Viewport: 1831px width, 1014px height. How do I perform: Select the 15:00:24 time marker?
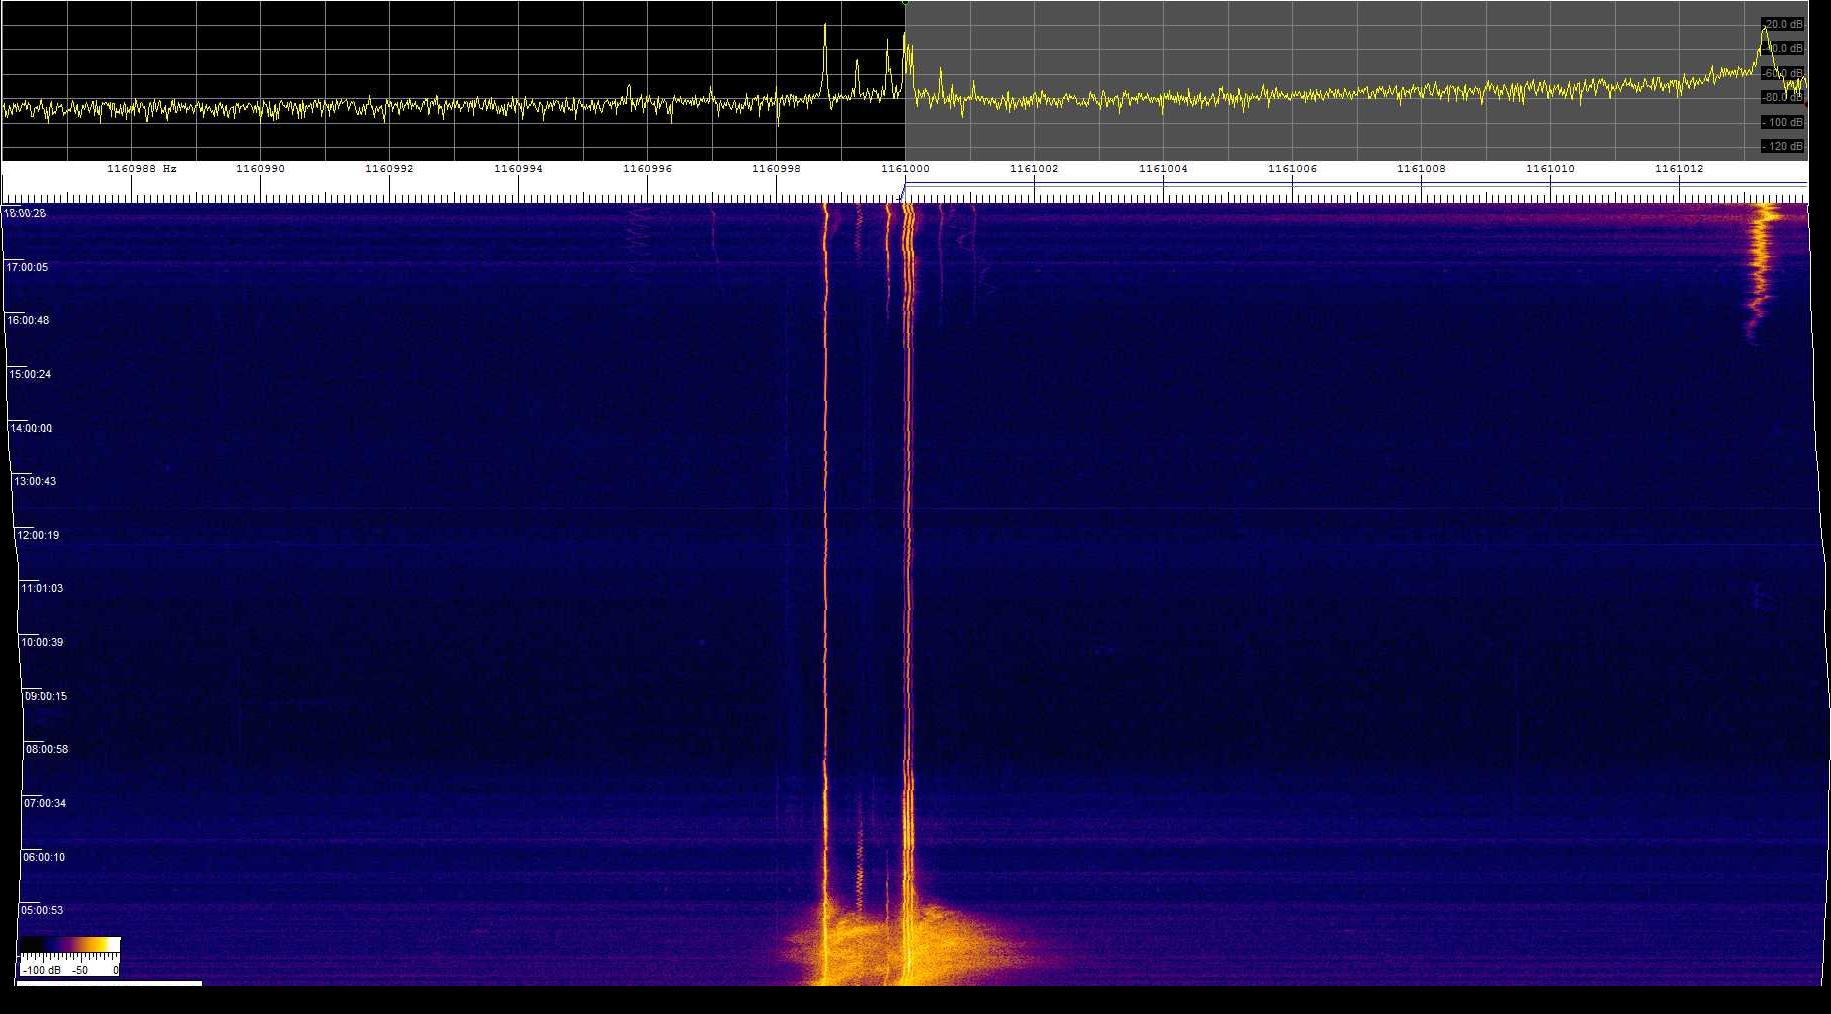(30, 374)
